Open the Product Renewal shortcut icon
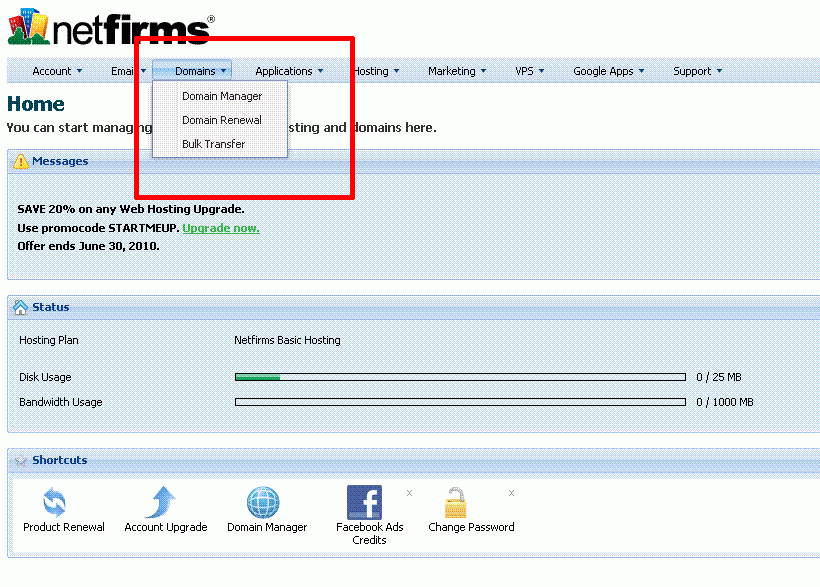 click(x=54, y=502)
